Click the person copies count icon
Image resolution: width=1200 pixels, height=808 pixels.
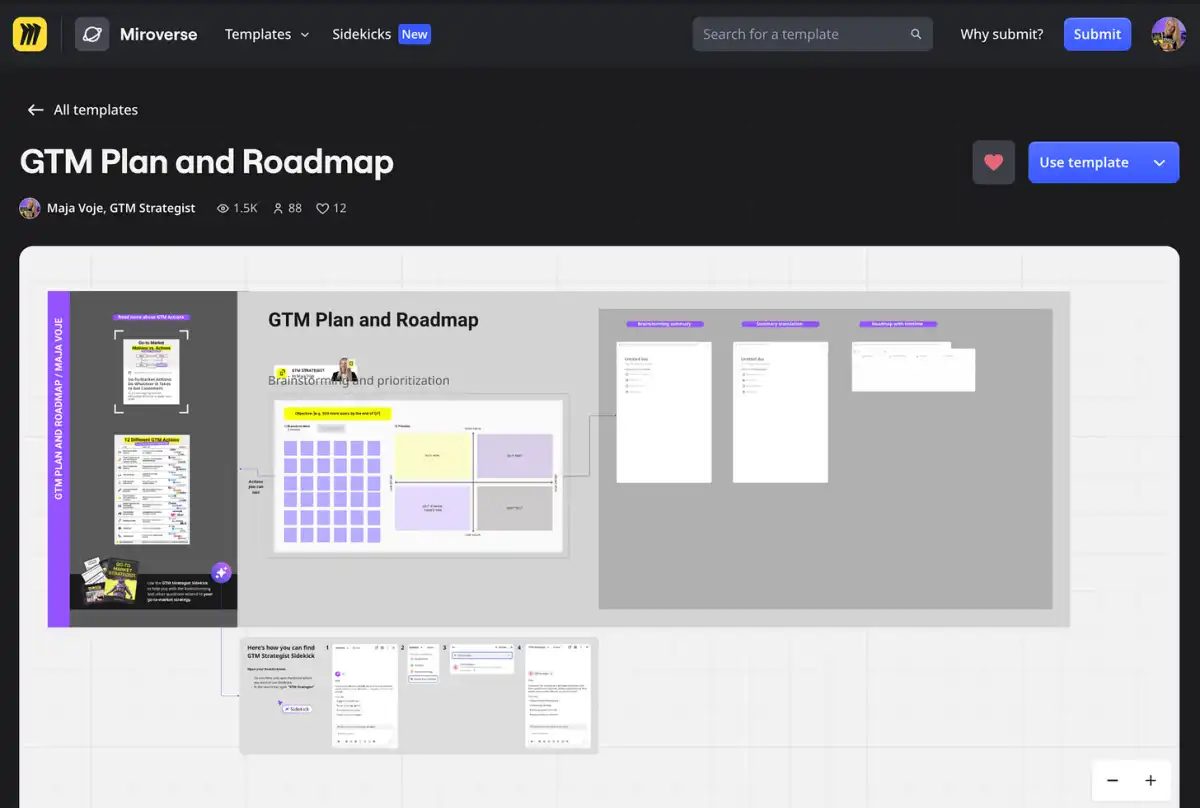277,208
